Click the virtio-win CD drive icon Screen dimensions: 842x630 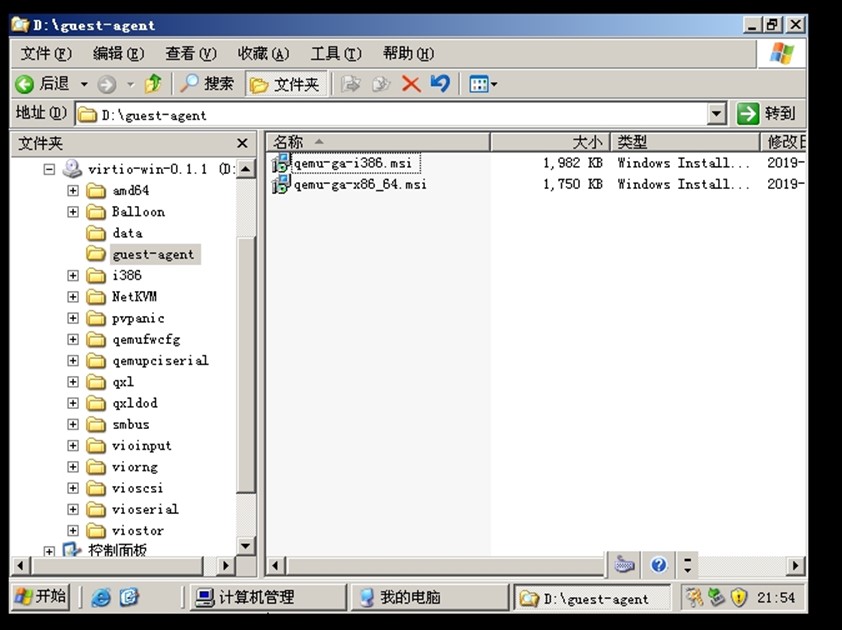tap(72, 169)
